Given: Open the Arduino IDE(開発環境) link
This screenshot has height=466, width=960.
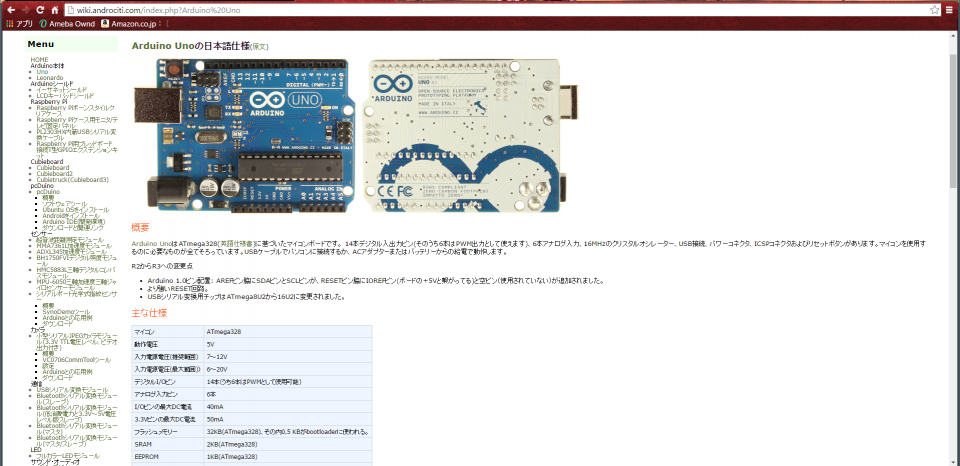Looking at the screenshot, I should click(x=73, y=222).
